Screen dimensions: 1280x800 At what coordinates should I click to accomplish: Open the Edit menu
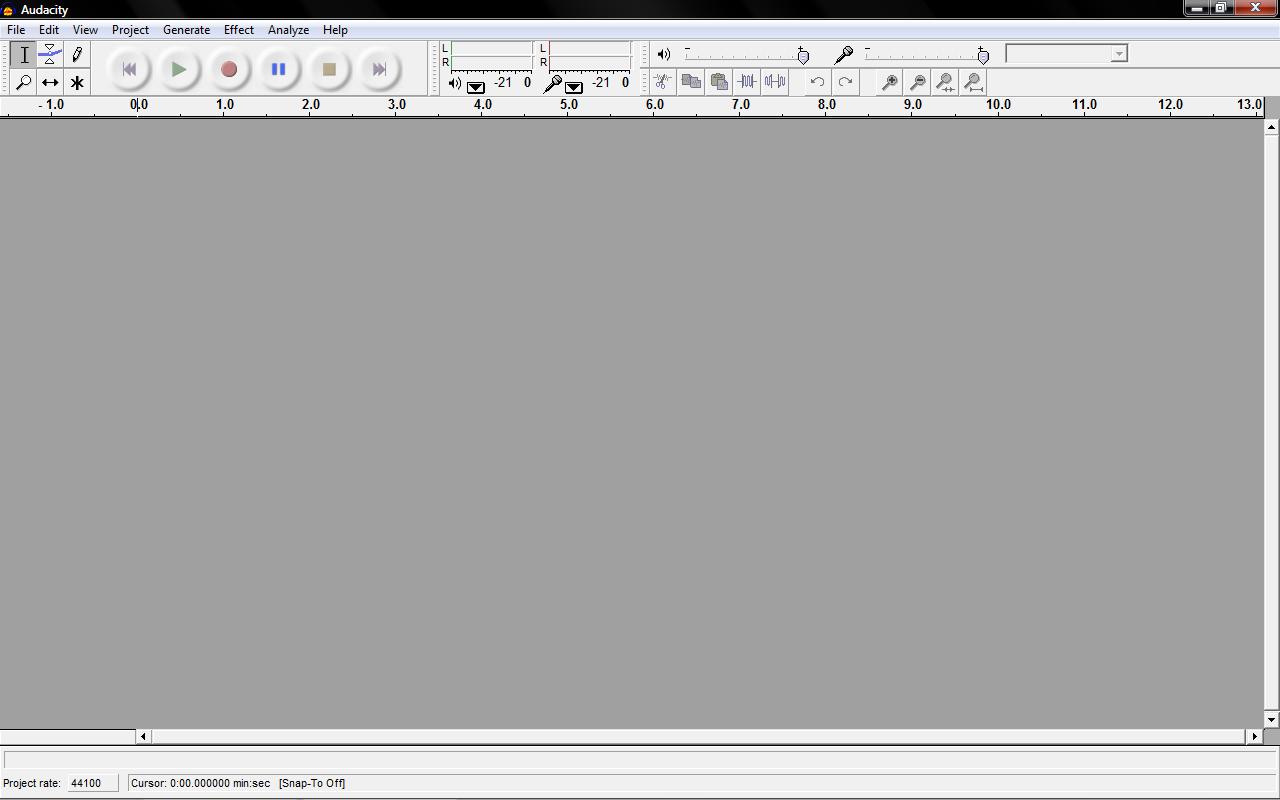48,30
